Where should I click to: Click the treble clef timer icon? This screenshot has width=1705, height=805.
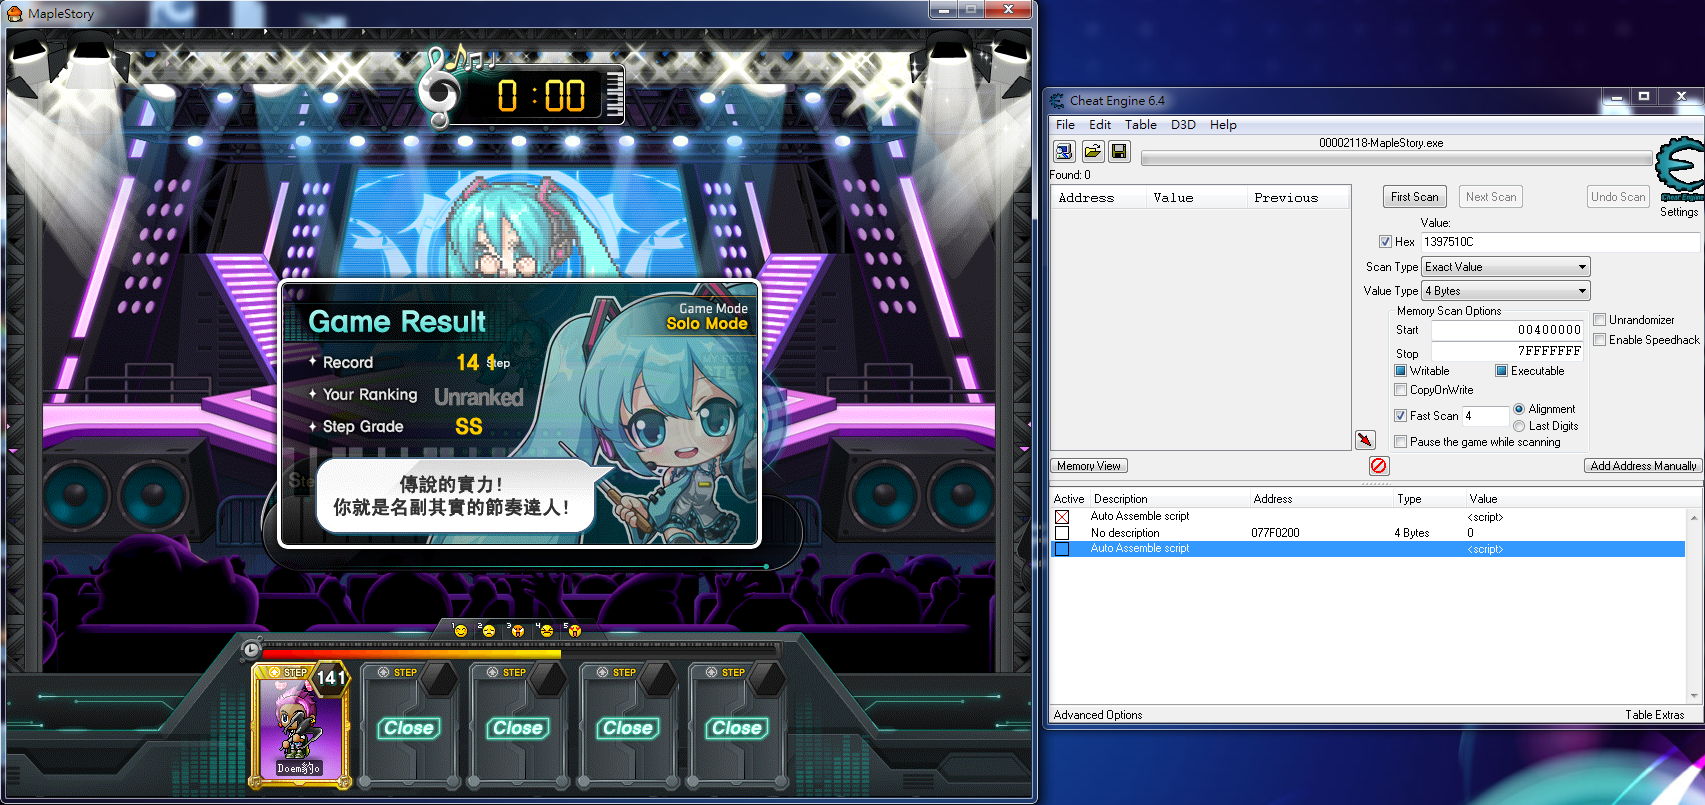440,88
